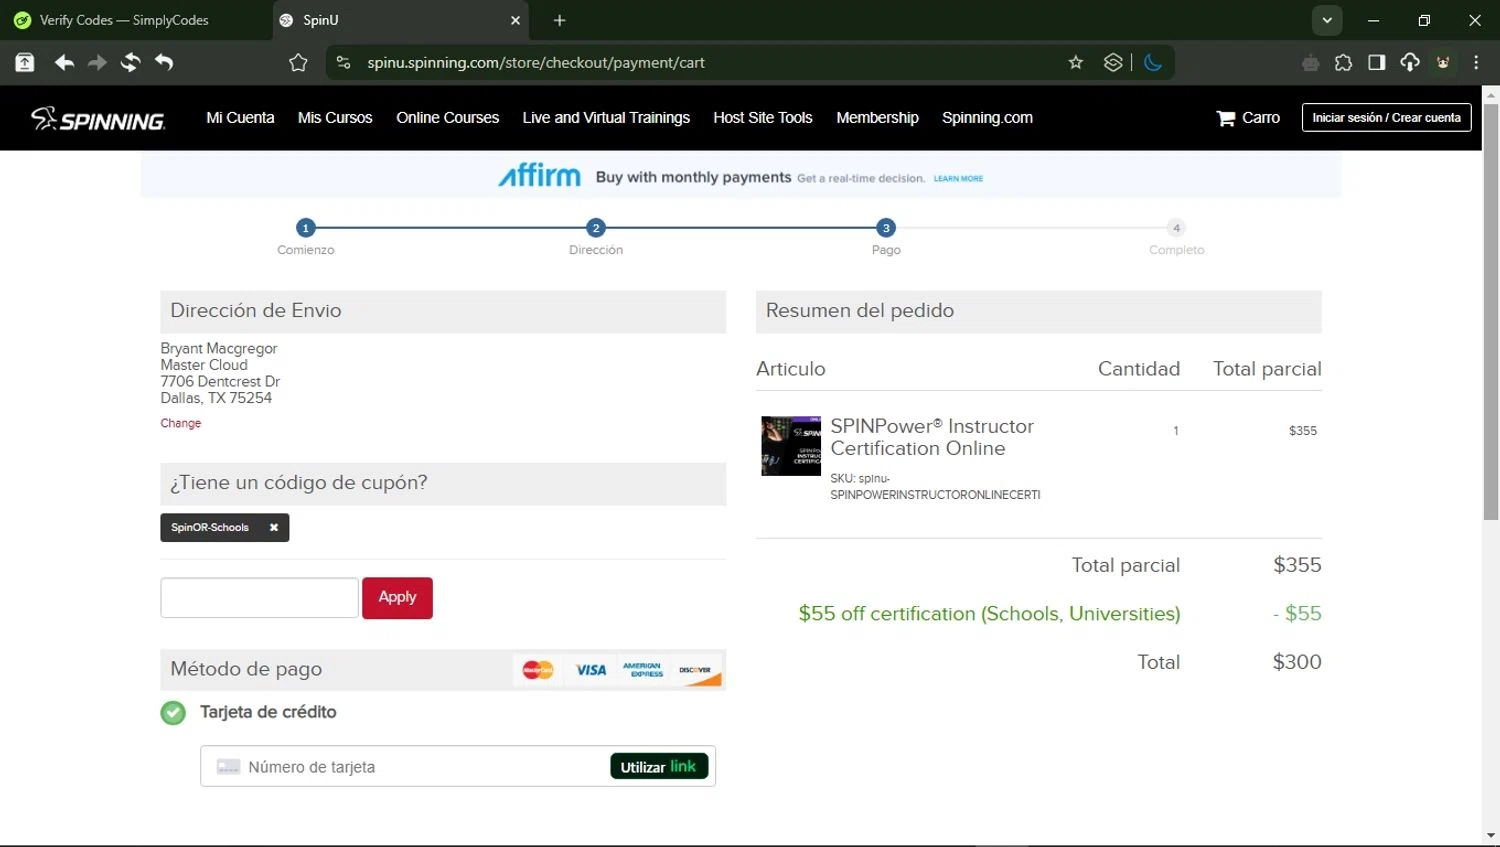
Task: Open the Membership menu item
Action: [877, 118]
